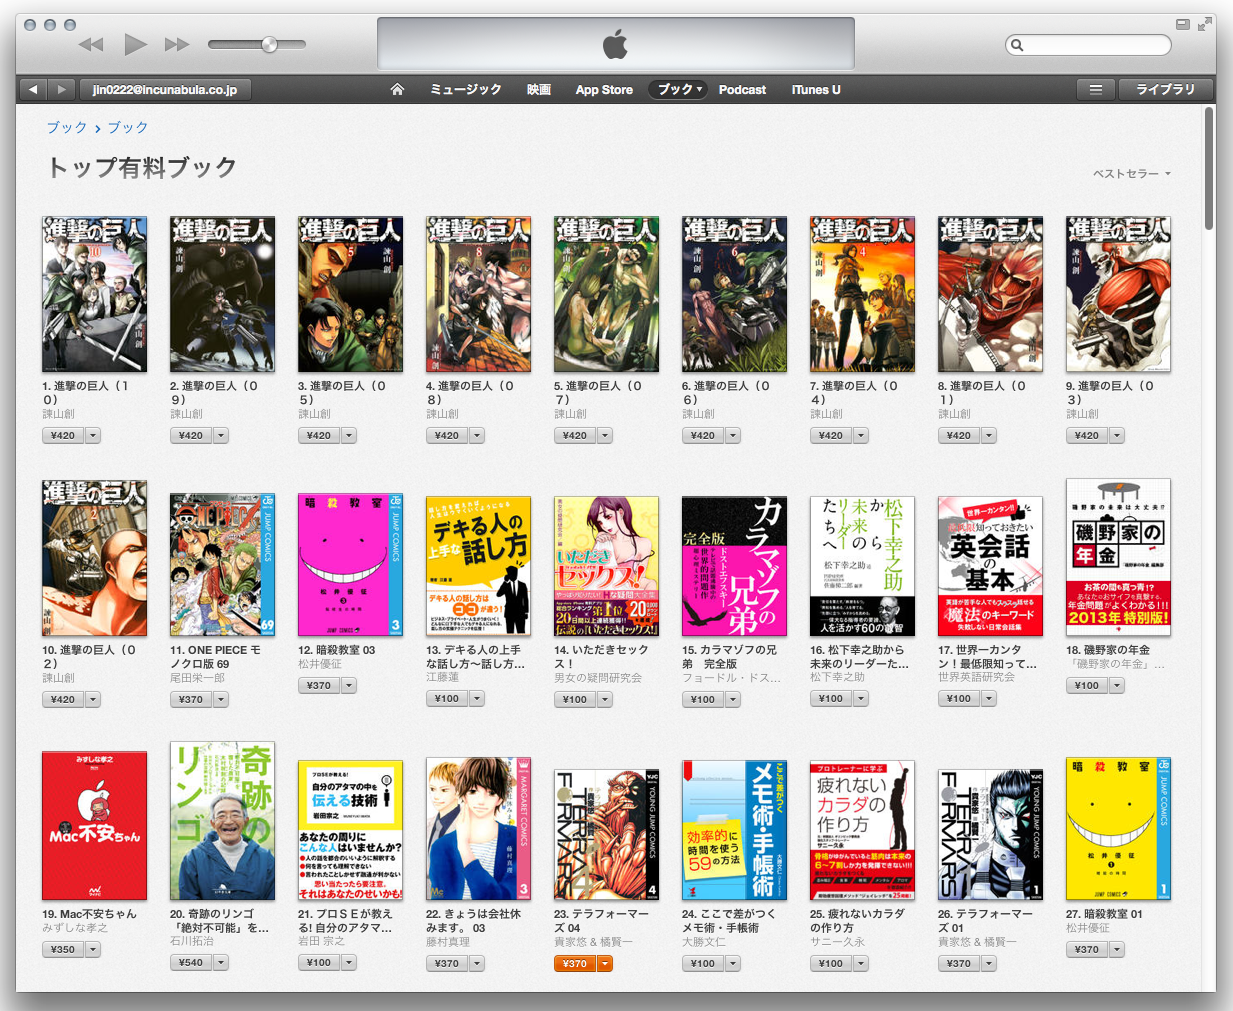Open 疲れないカラダの作り方 cover

[x=862, y=830]
